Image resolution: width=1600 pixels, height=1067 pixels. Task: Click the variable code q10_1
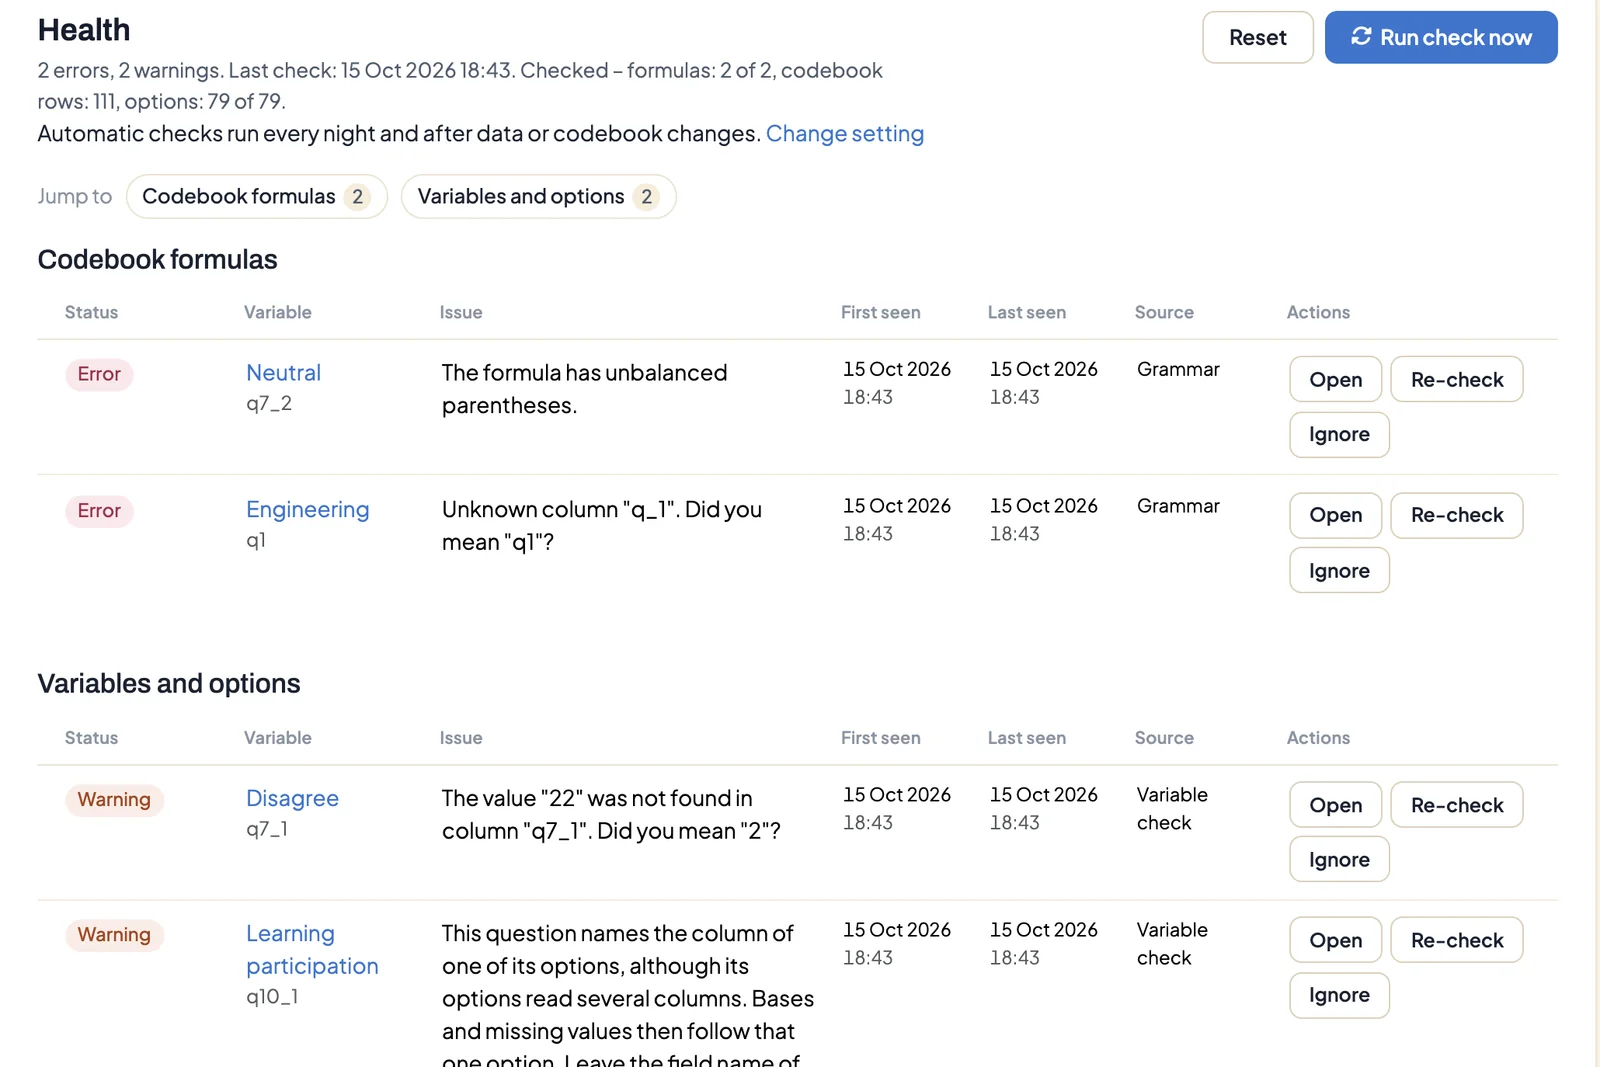[272, 997]
